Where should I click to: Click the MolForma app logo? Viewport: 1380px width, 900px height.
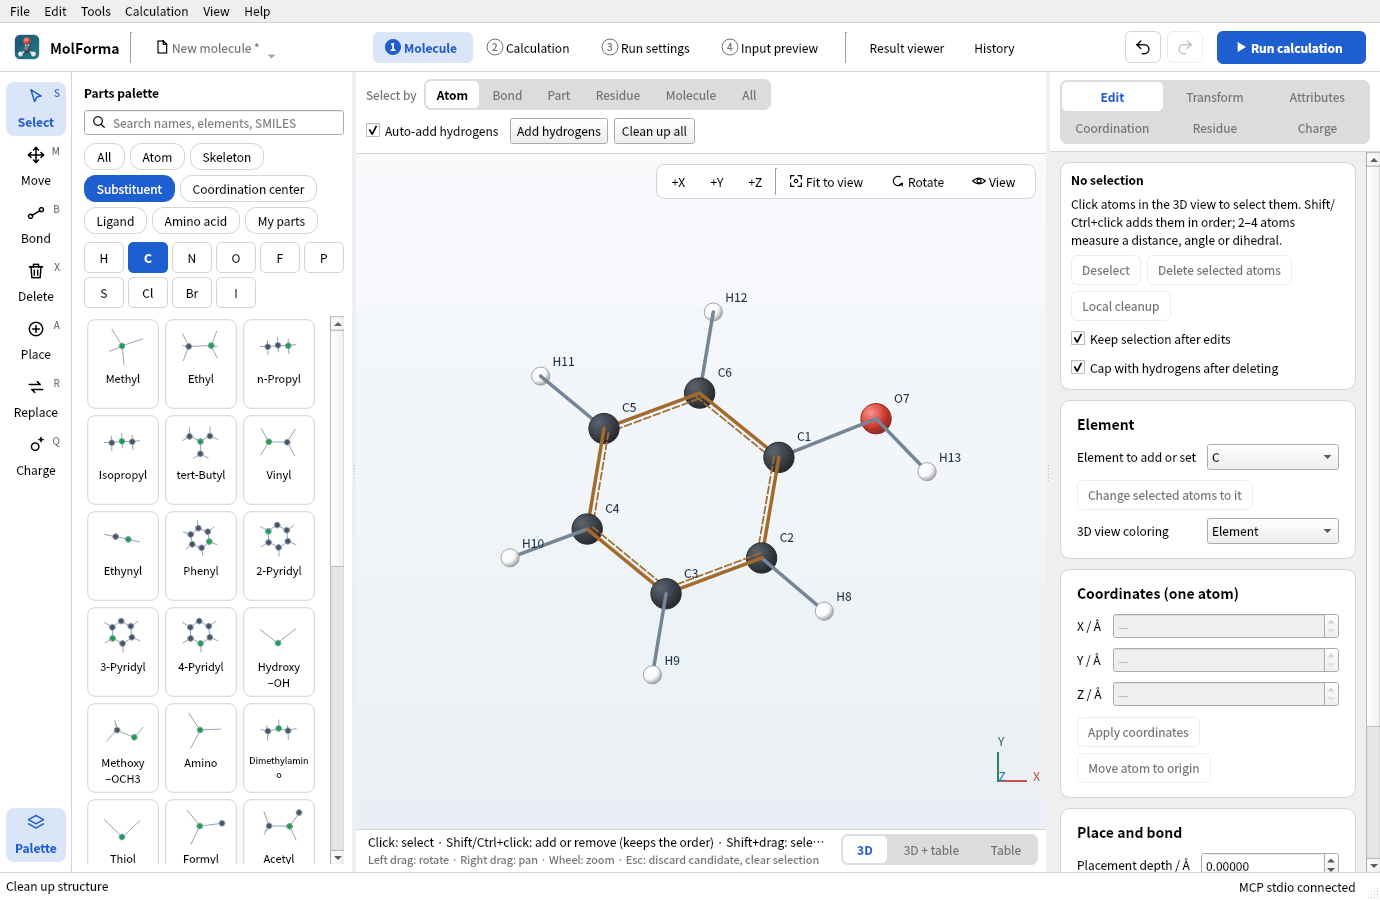pyautogui.click(x=27, y=47)
